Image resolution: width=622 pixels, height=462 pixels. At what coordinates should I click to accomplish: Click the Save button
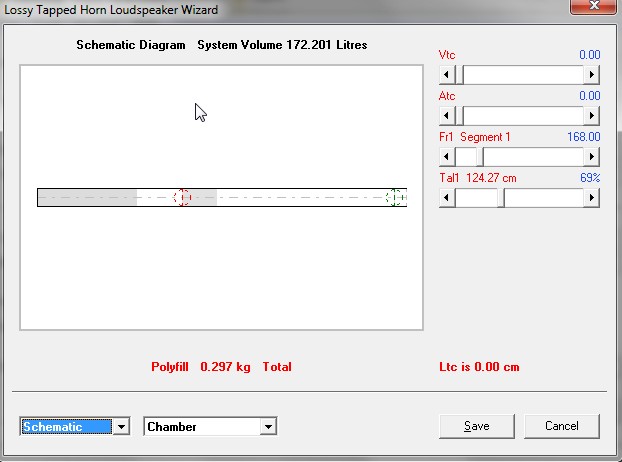tap(476, 426)
